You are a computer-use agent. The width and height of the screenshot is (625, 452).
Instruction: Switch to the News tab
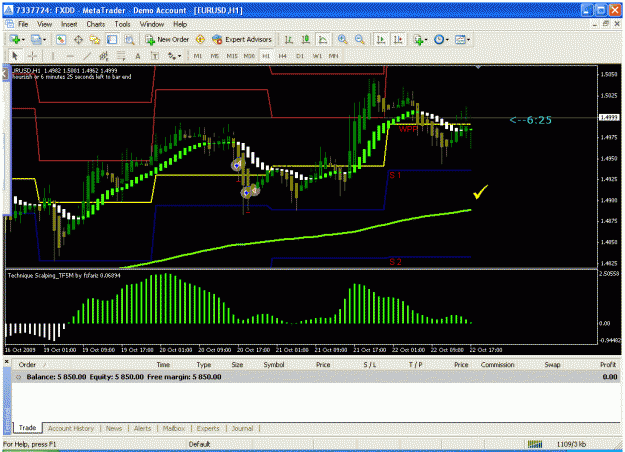tap(114, 428)
